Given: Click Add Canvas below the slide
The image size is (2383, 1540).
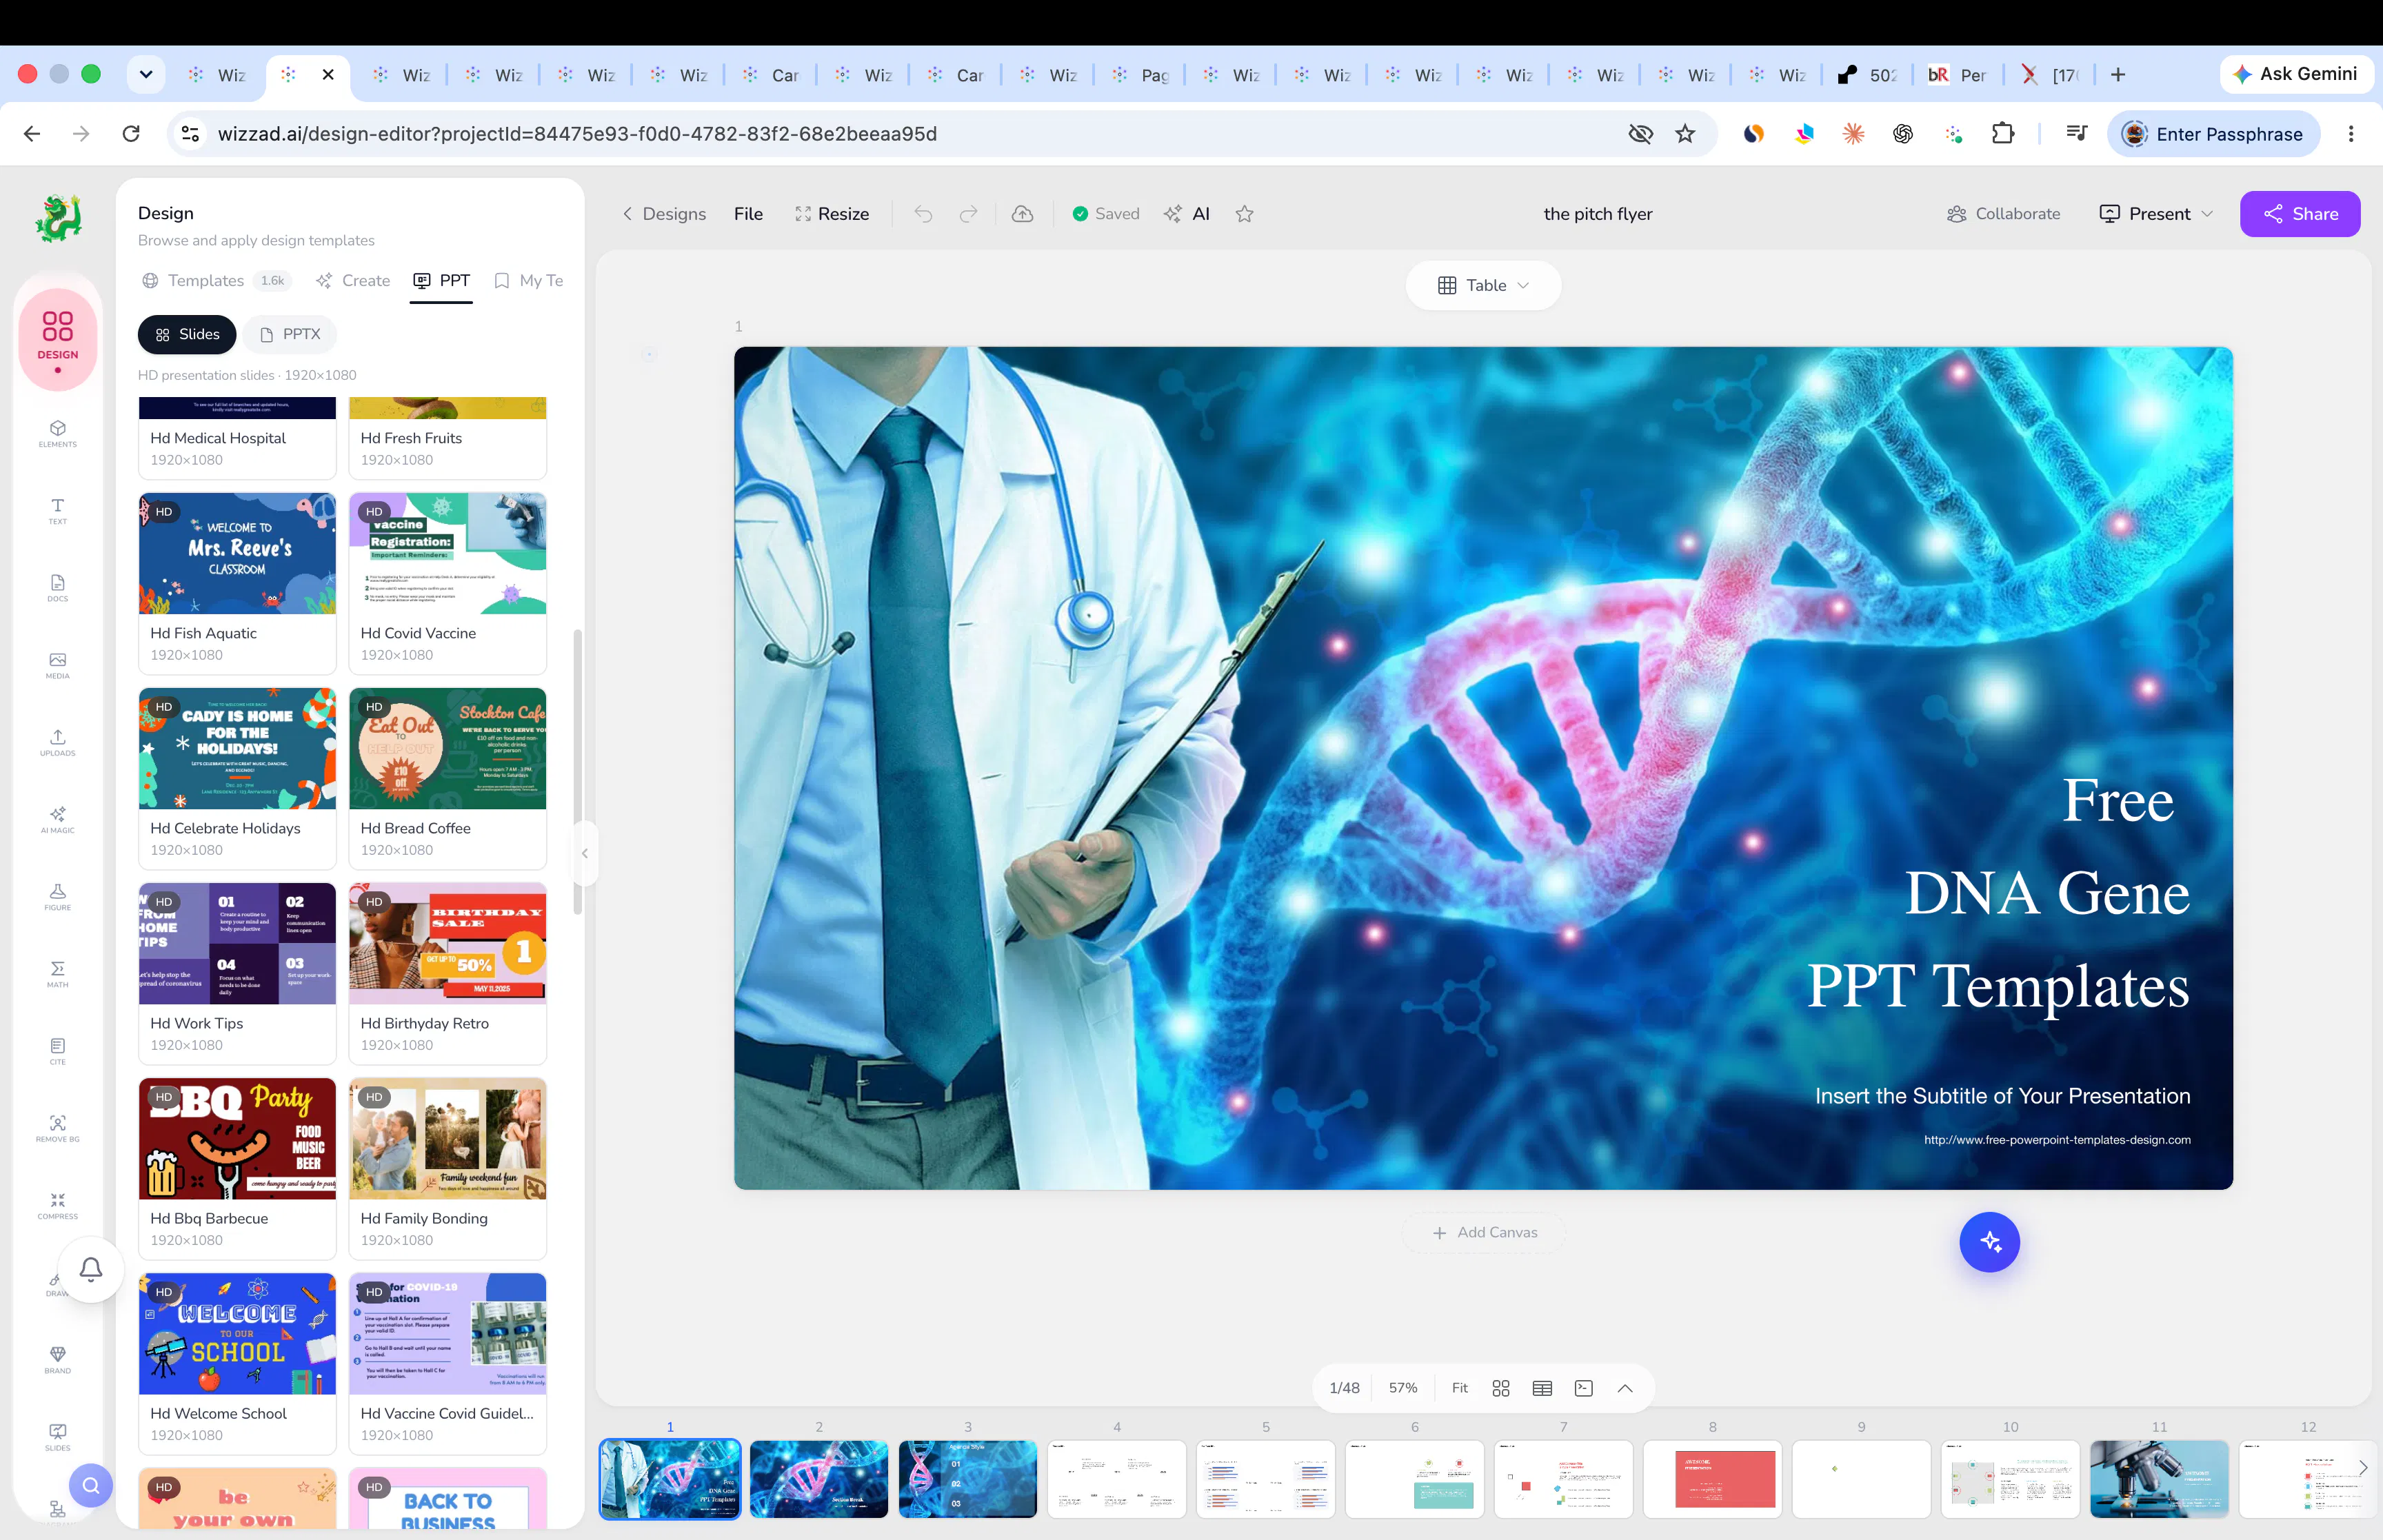Looking at the screenshot, I should (x=1485, y=1232).
